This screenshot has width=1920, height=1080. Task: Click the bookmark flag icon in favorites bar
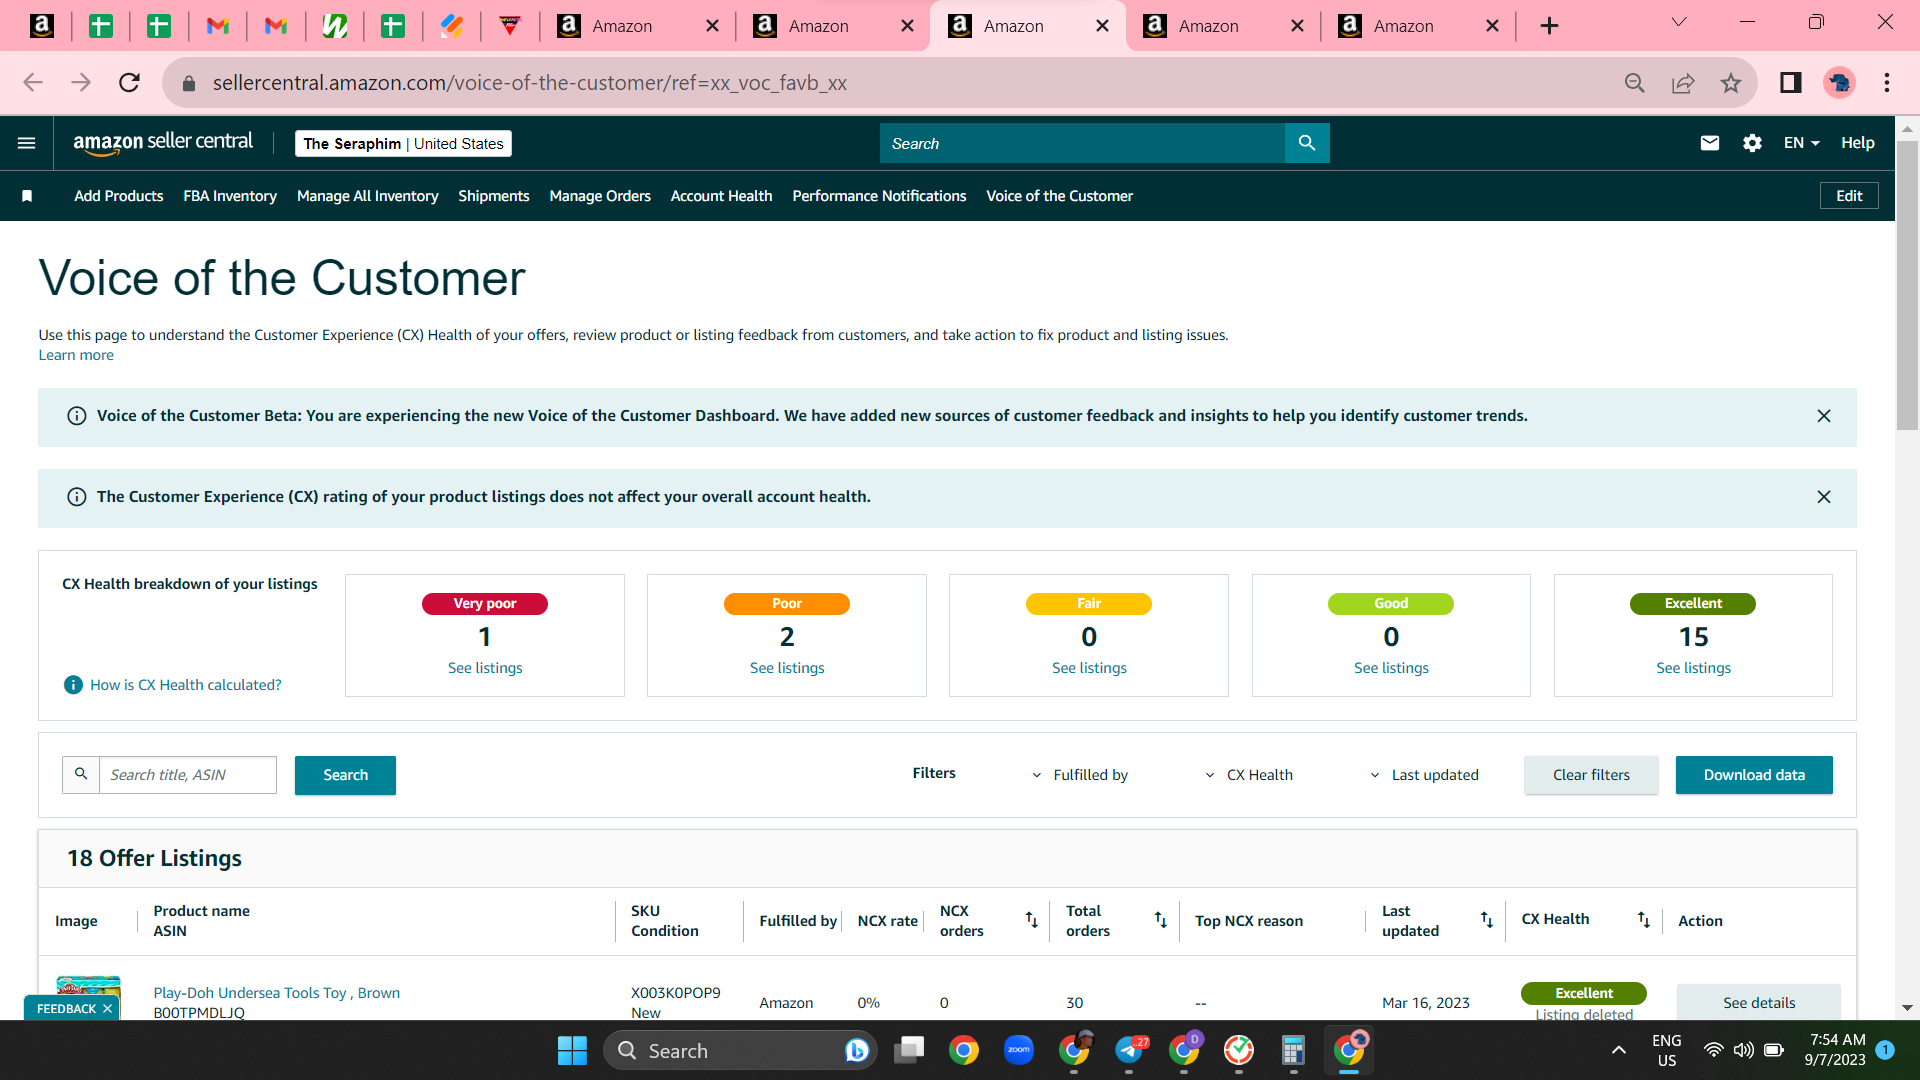(27, 196)
